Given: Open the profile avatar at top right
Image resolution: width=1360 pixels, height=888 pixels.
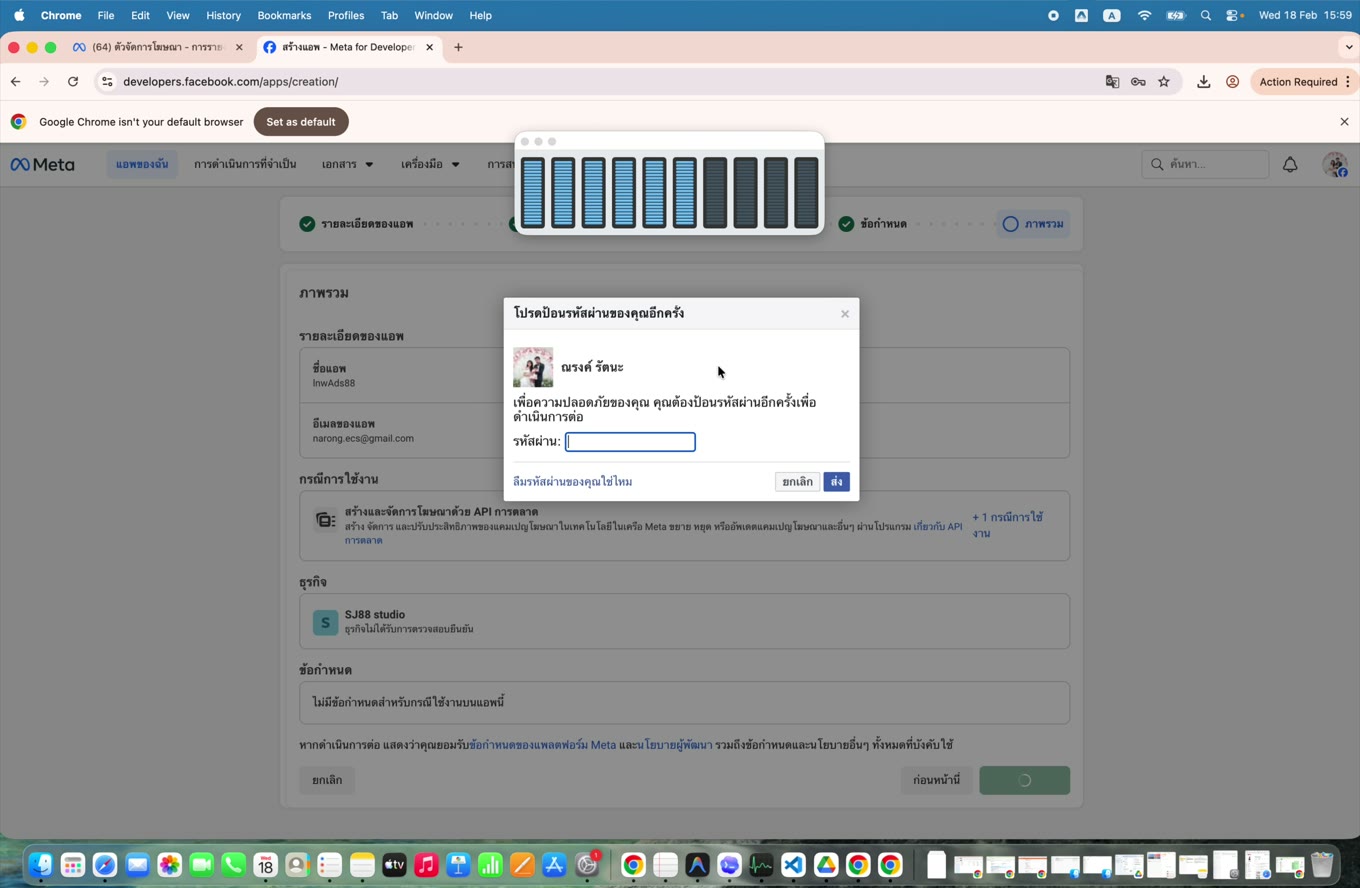Looking at the screenshot, I should point(1335,165).
